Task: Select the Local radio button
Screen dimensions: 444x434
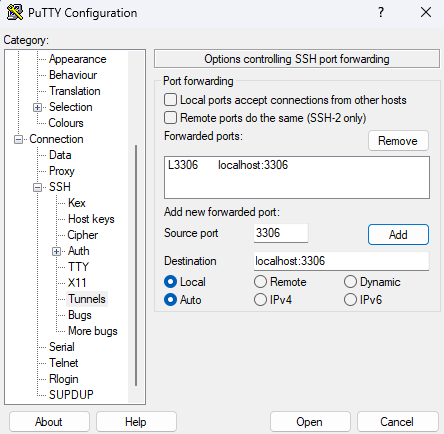Action: (x=170, y=282)
